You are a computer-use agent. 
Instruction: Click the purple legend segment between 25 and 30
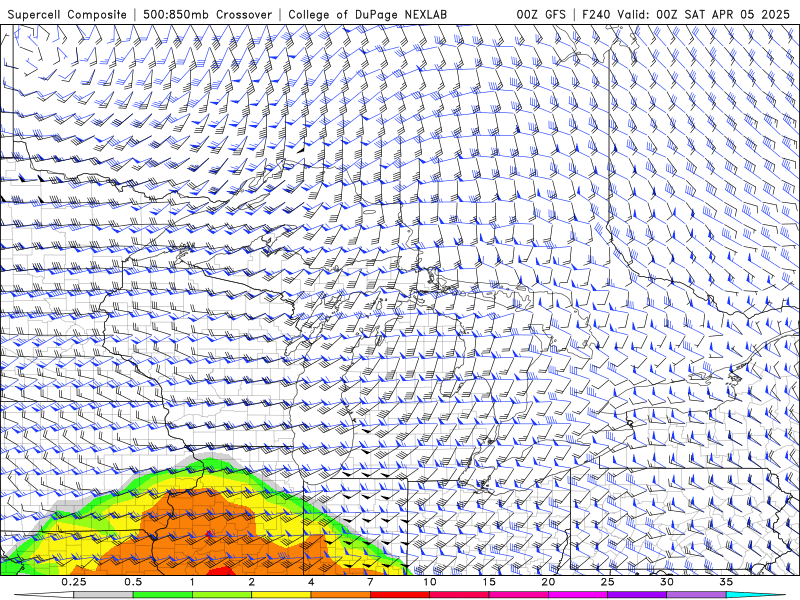click(x=637, y=595)
